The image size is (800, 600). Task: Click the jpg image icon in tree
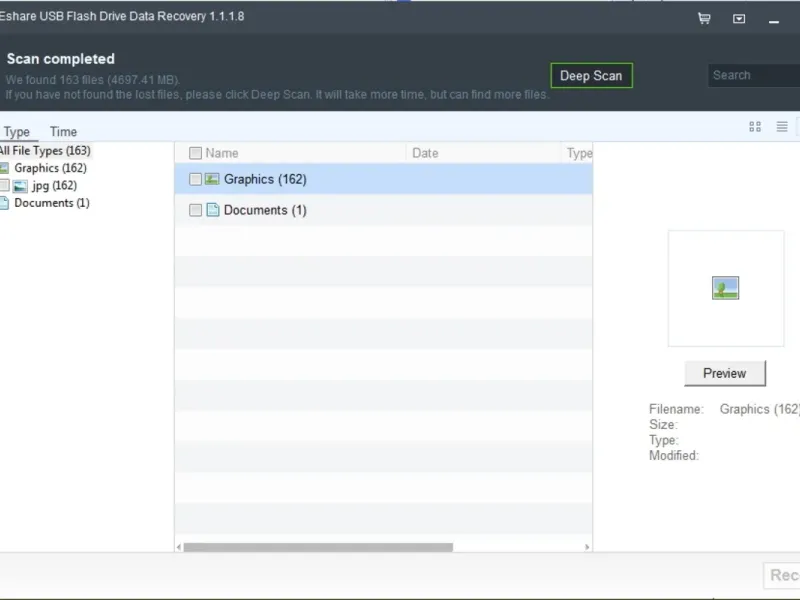20,186
